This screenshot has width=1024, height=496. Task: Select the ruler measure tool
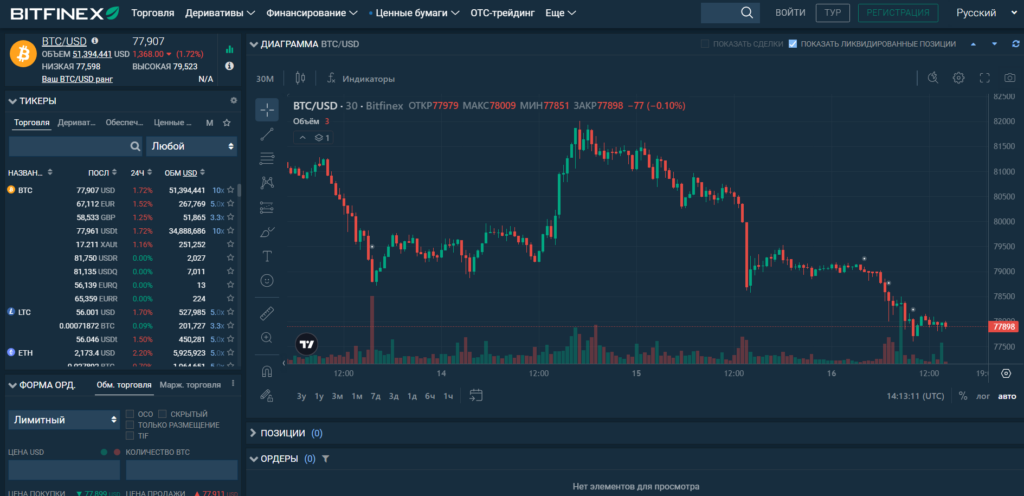click(x=266, y=313)
